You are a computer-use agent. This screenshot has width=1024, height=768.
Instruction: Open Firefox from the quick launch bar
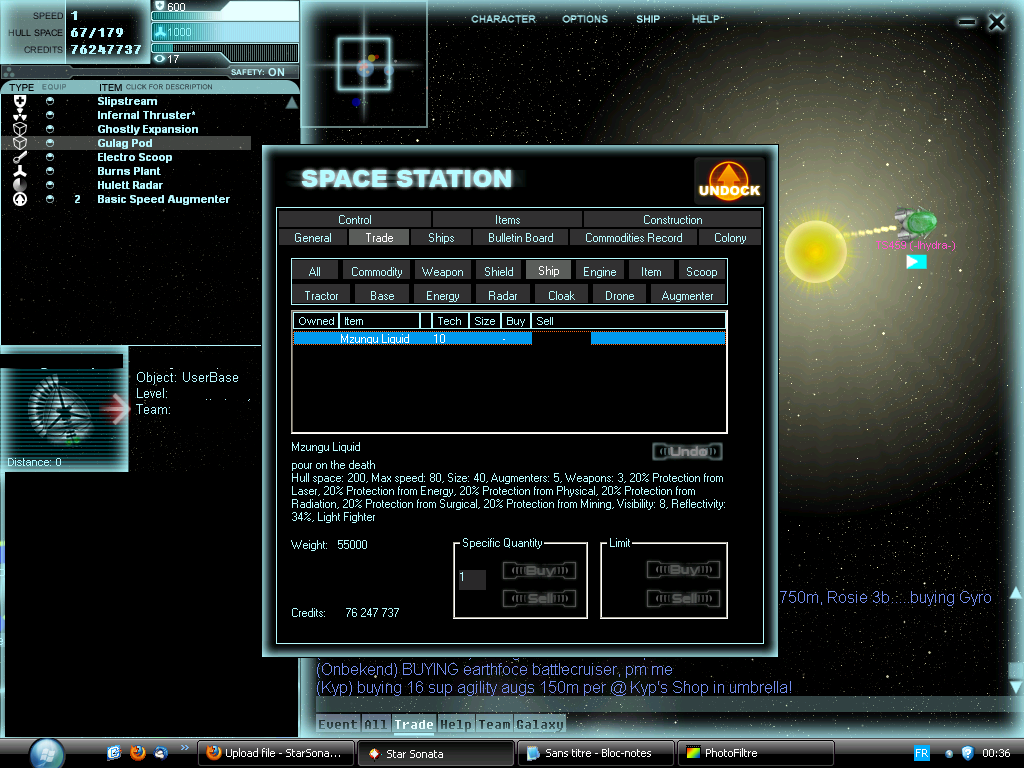point(137,752)
